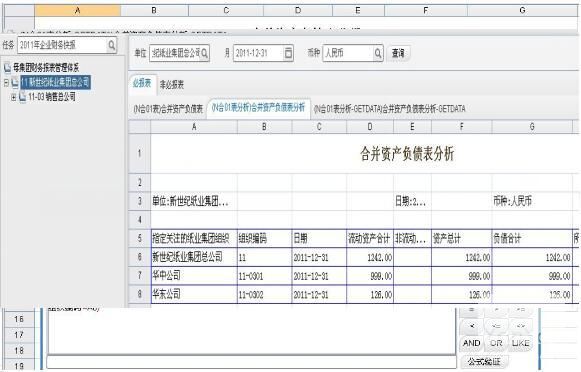The width and height of the screenshot is (581, 372).
Task: Click the formula text area in background window
Action: (x=252, y=331)
